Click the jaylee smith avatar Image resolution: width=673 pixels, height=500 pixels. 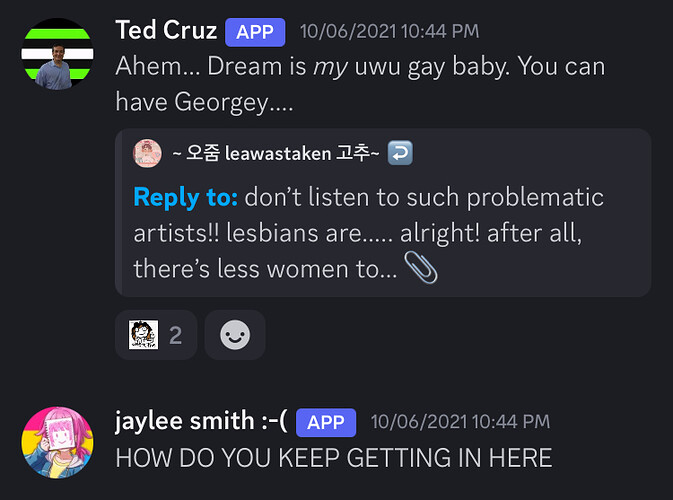(x=58, y=442)
